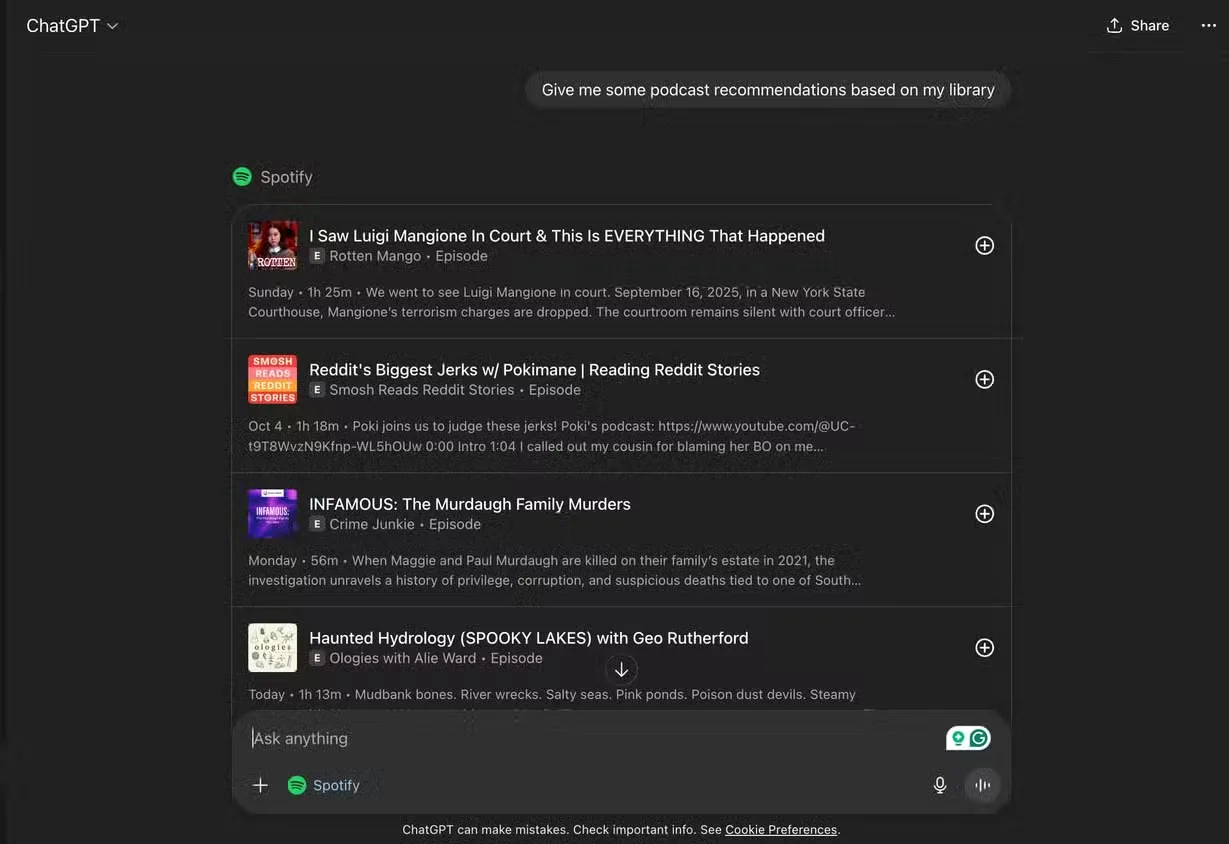
Task: Open the Ologies podcast cover thumbnail
Action: 273,648
